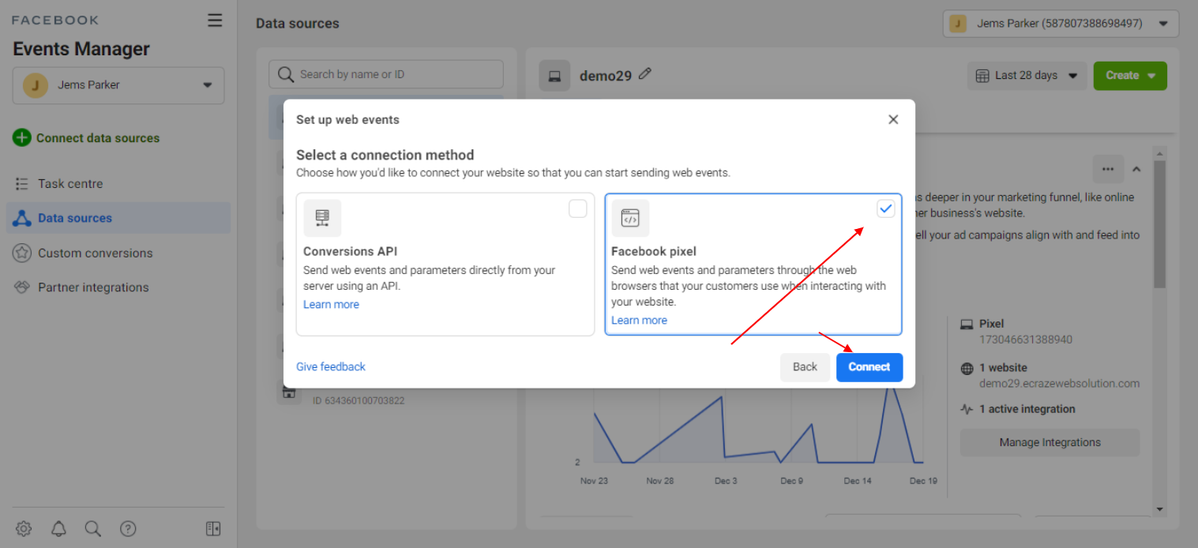Screen dimensions: 1198x548
Task: Open notifications bell icon
Action: click(59, 528)
